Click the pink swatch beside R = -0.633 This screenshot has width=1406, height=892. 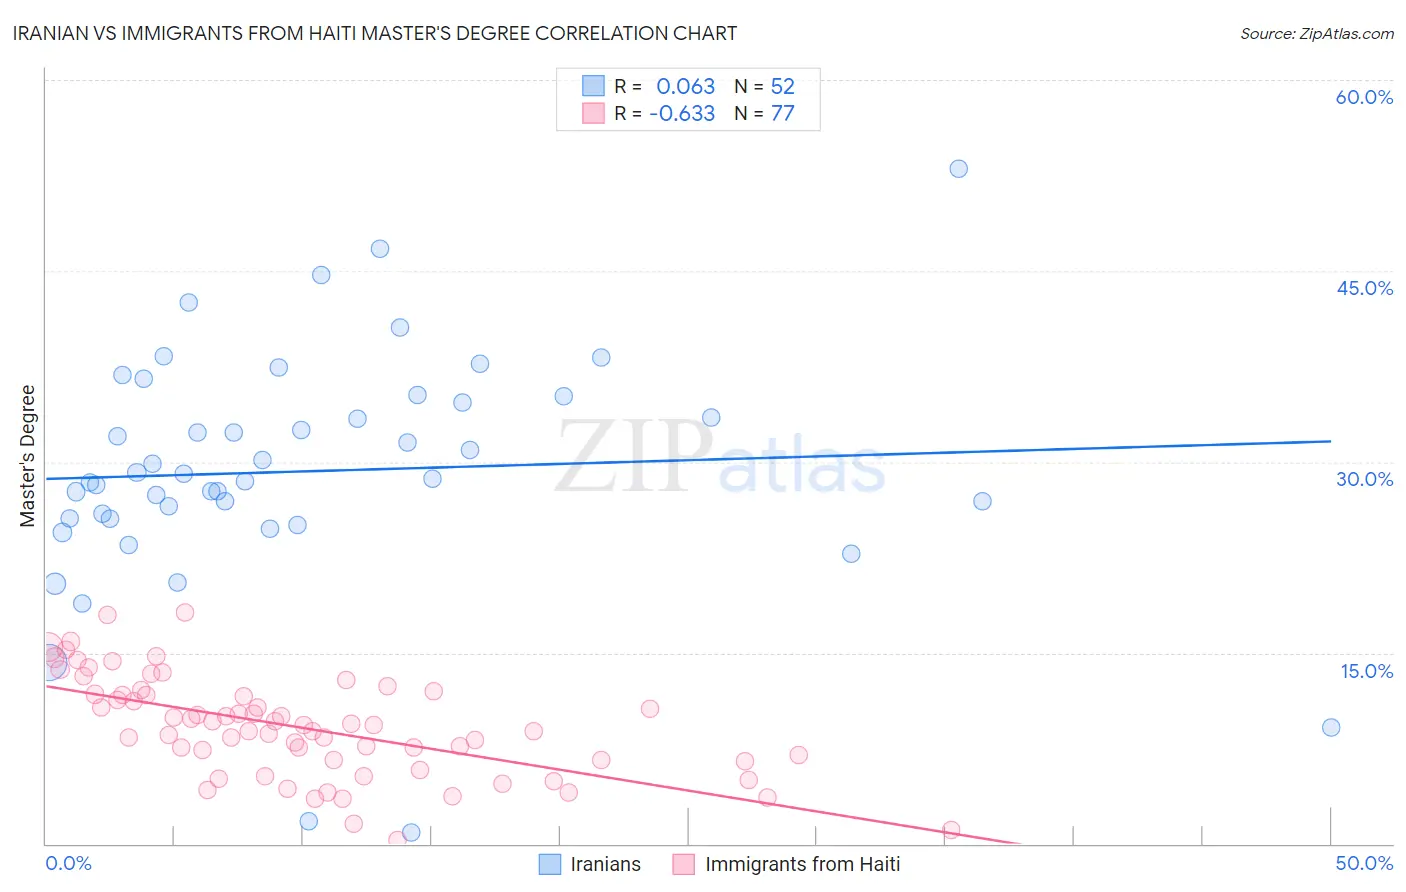click(x=594, y=113)
